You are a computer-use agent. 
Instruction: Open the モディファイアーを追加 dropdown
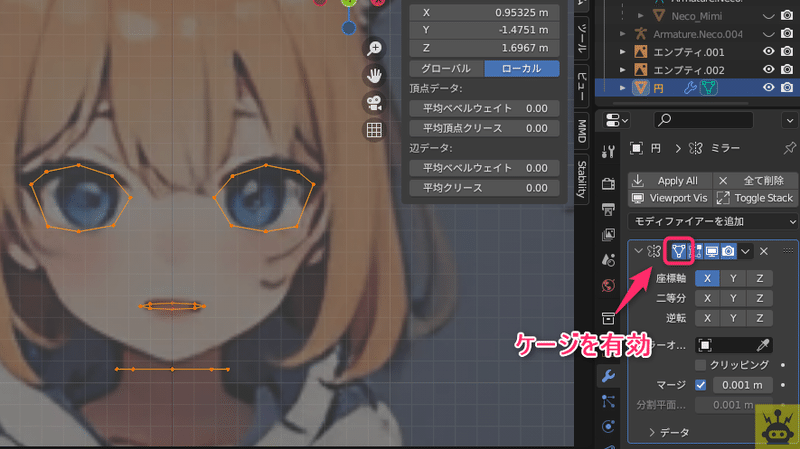(x=713, y=221)
